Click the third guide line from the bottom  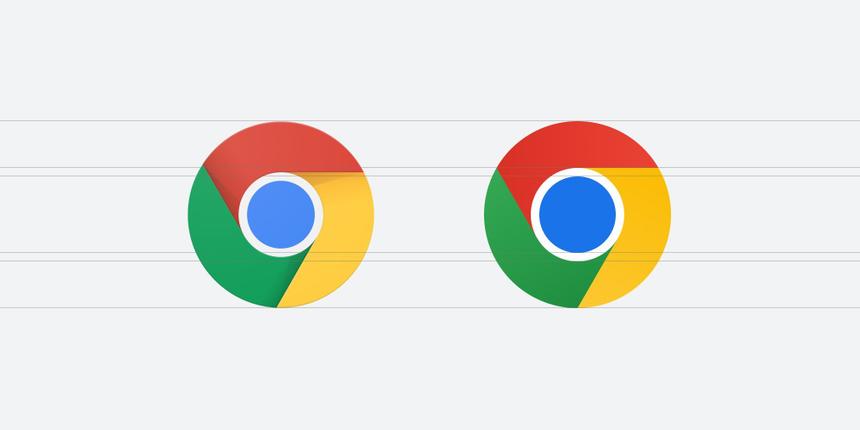[430, 252]
